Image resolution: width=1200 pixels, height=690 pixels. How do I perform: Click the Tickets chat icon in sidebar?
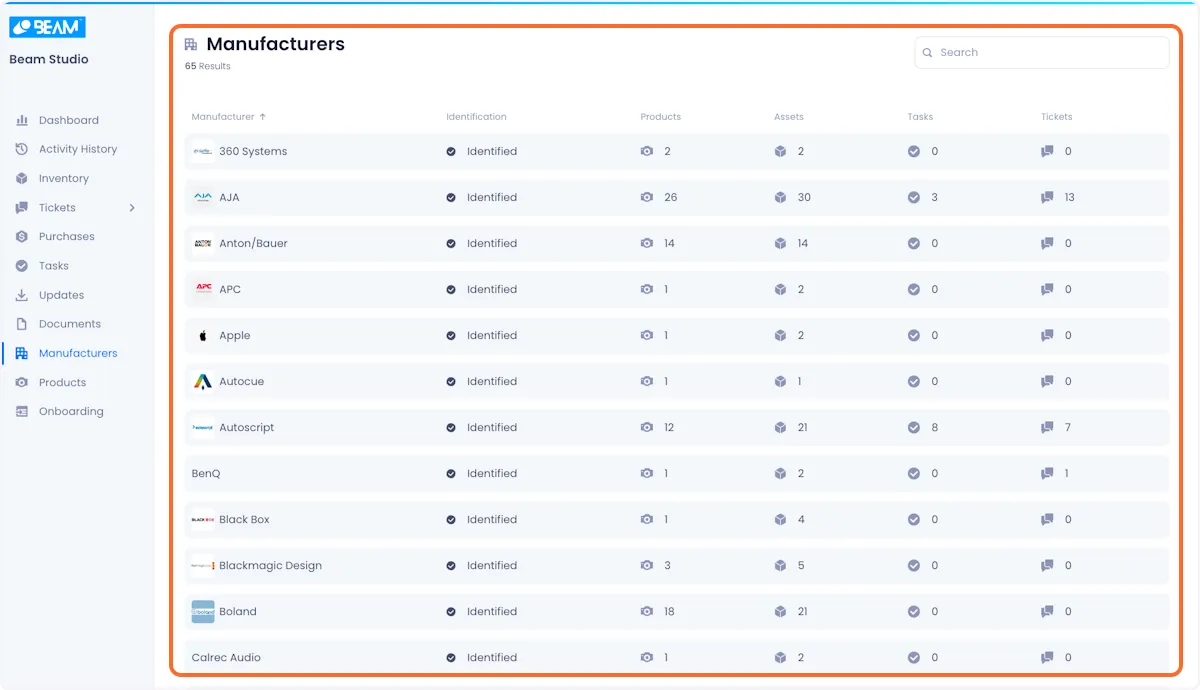tap(22, 207)
